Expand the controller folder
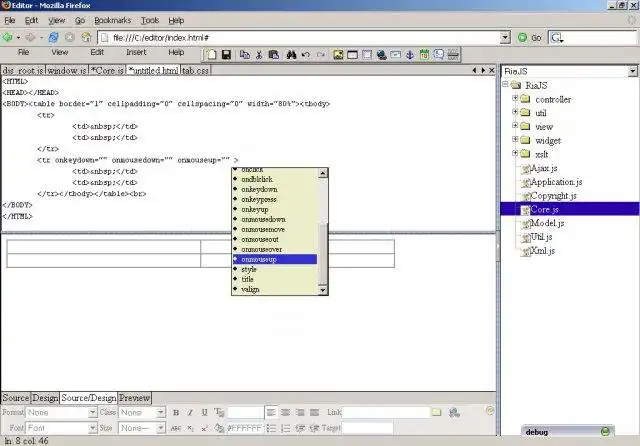The image size is (640, 446). (515, 98)
